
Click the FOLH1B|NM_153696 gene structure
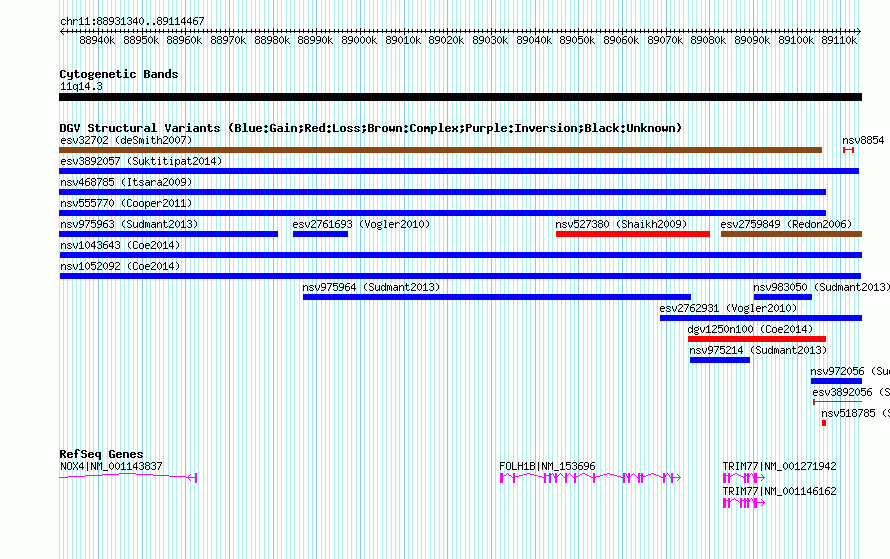point(590,478)
